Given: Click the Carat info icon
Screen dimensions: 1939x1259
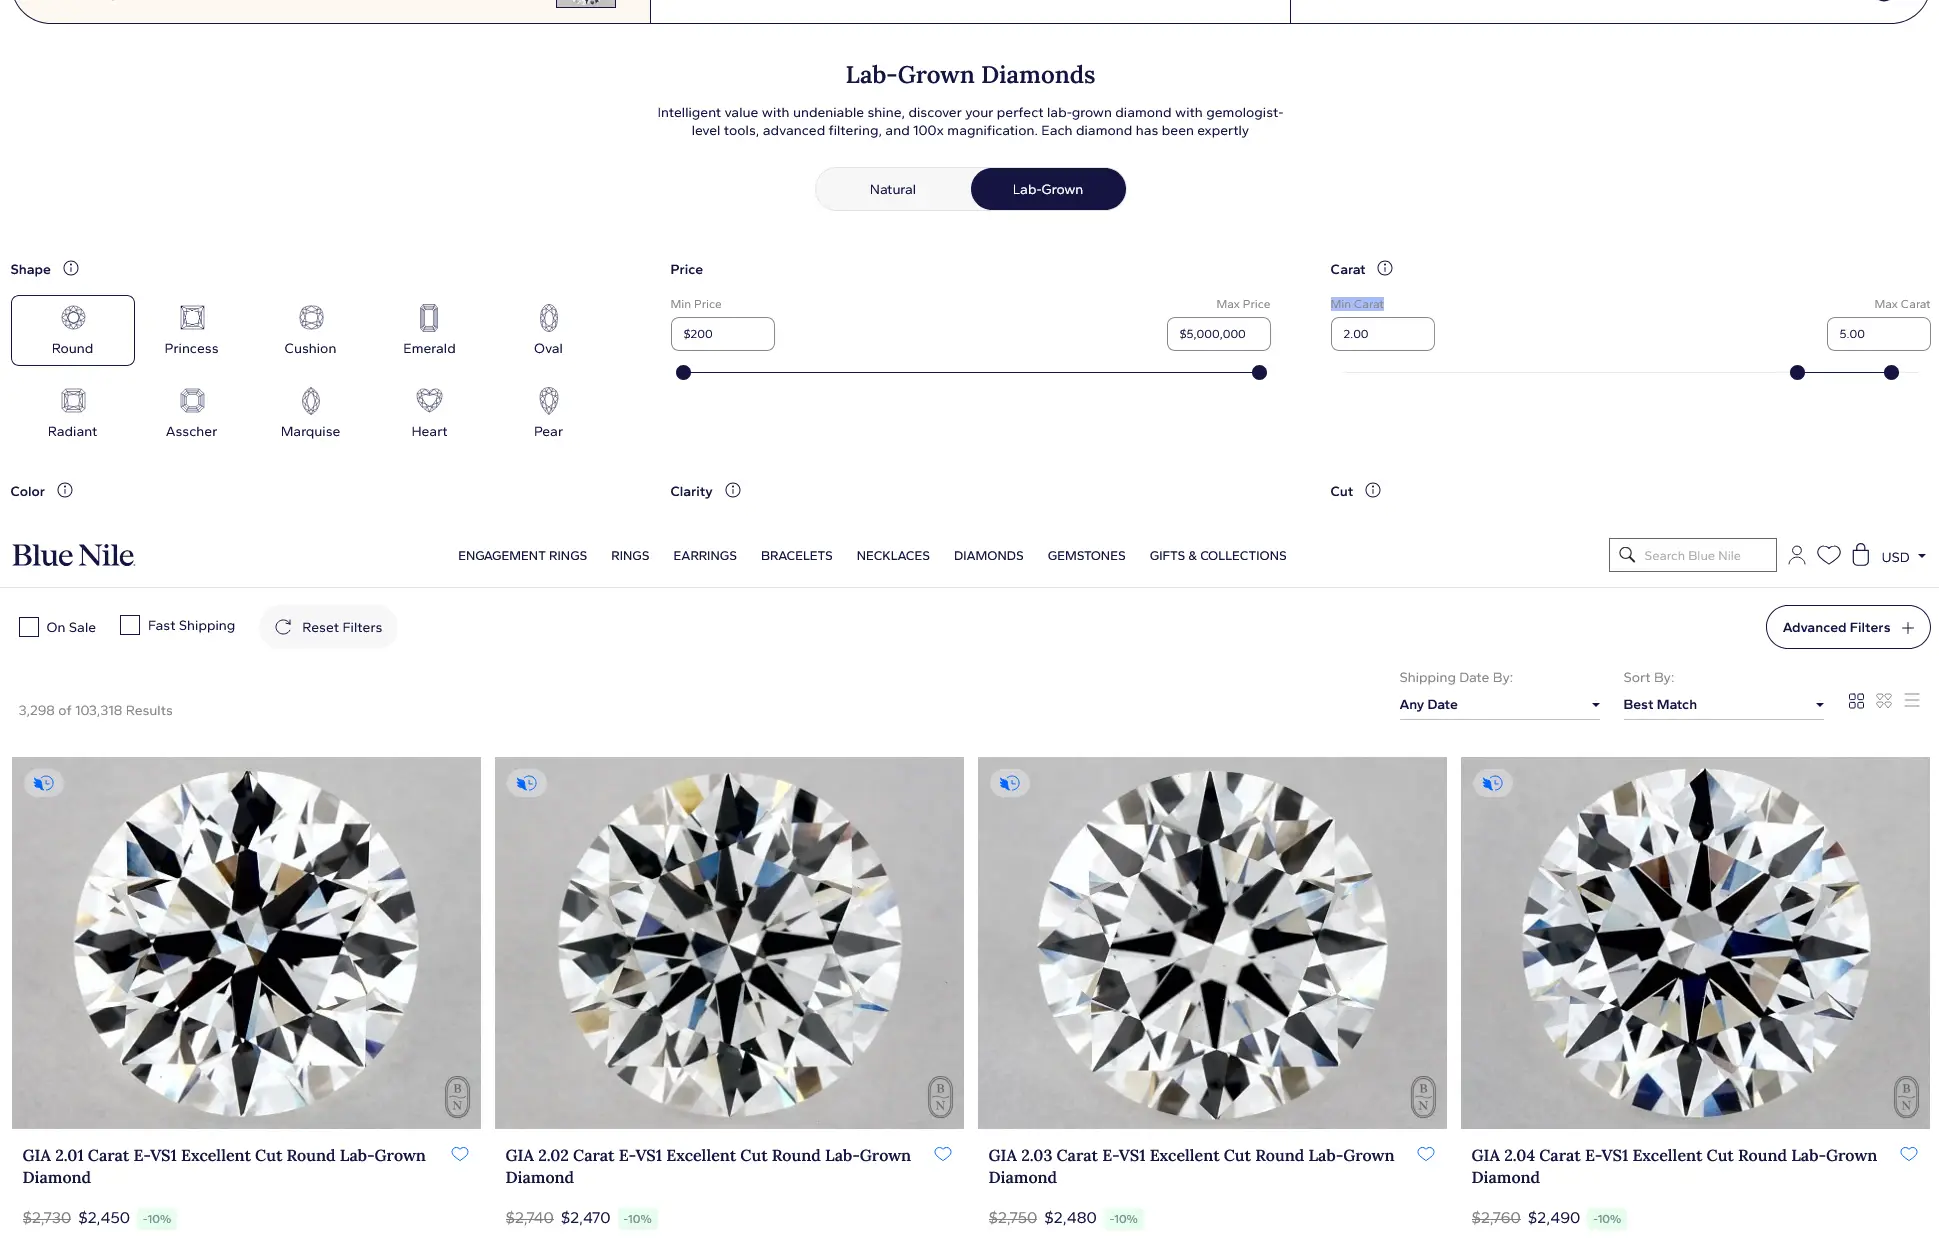Looking at the screenshot, I should [x=1385, y=269].
